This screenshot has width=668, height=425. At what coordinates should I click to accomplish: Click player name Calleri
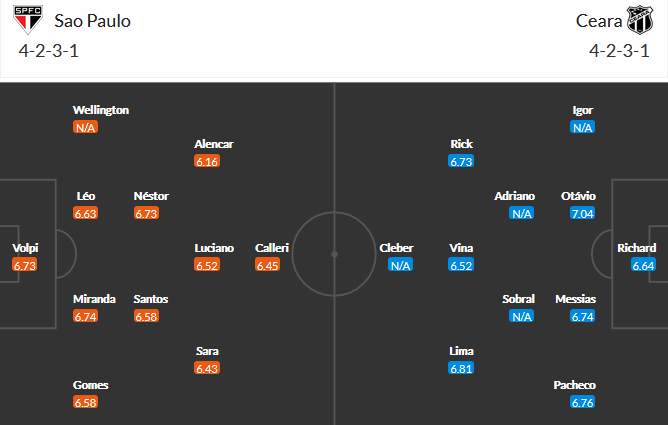pyautogui.click(x=272, y=248)
